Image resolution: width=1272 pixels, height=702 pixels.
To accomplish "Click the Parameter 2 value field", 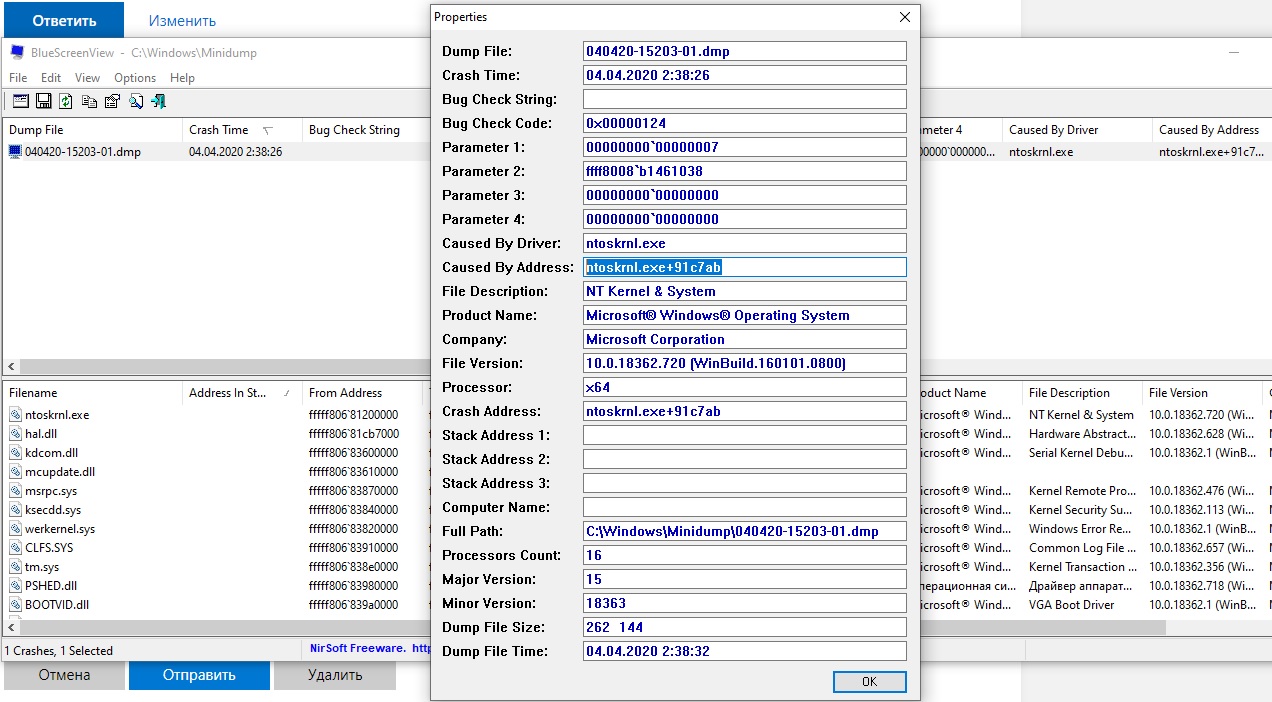I will coord(745,171).
